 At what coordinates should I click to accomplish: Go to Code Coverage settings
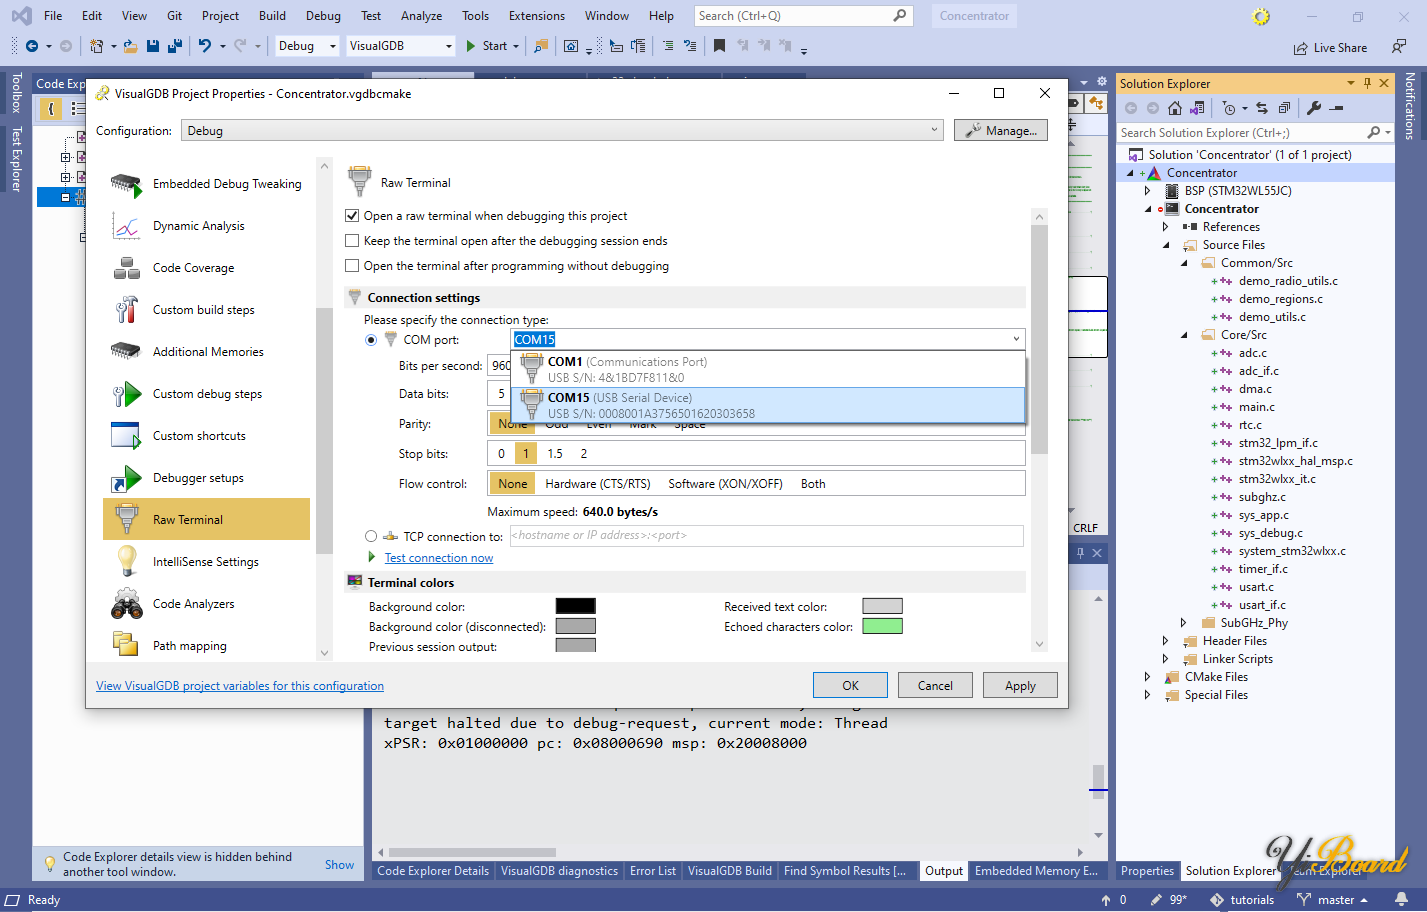(x=206, y=268)
